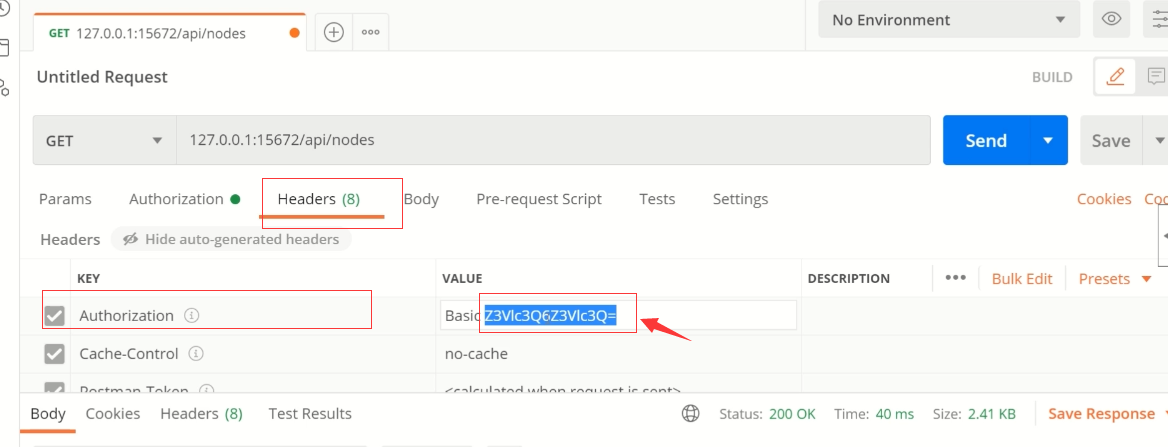The image size is (1168, 447).
Task: Select the request Body tab
Action: 421,199
